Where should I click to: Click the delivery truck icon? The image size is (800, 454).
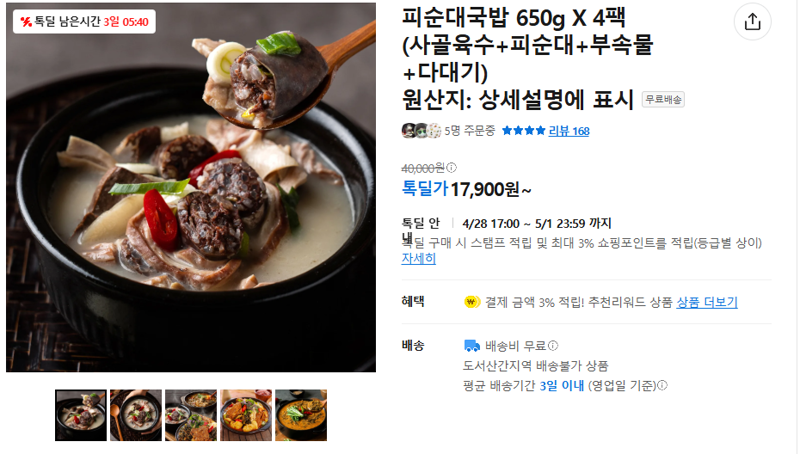[471, 346]
